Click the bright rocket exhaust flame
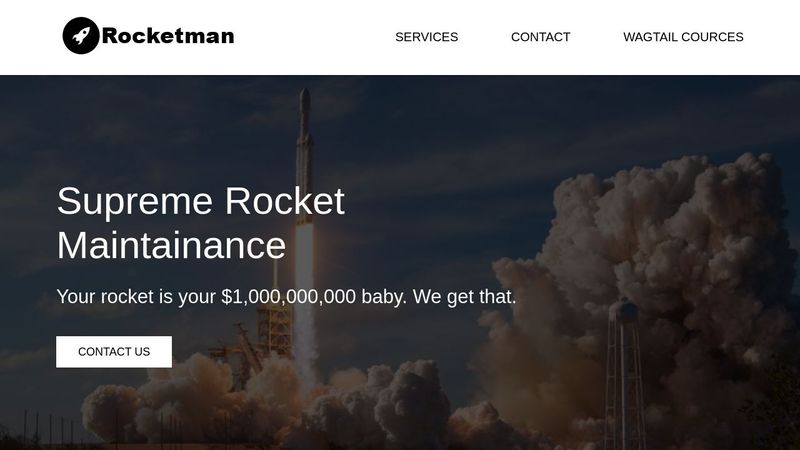The height and width of the screenshot is (450, 800). pos(304,265)
